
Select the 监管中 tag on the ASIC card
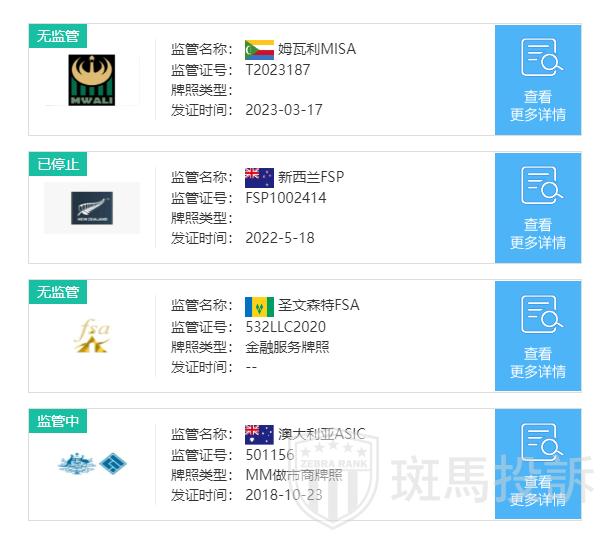pos(58,421)
